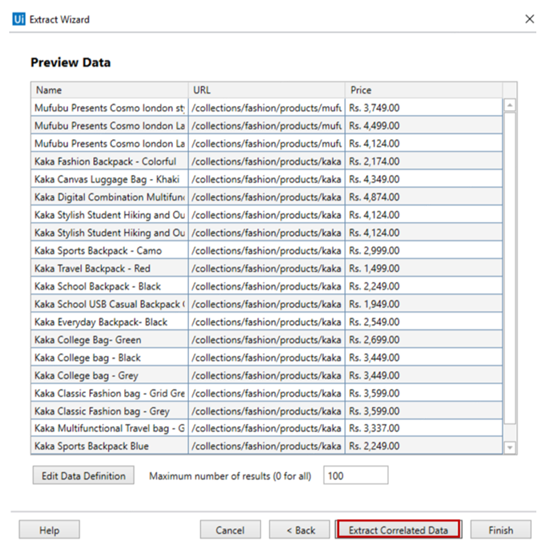Viewport: 554px width, 547px height.
Task: Select the Rs. 3,749.00 price cell
Action: point(424,108)
